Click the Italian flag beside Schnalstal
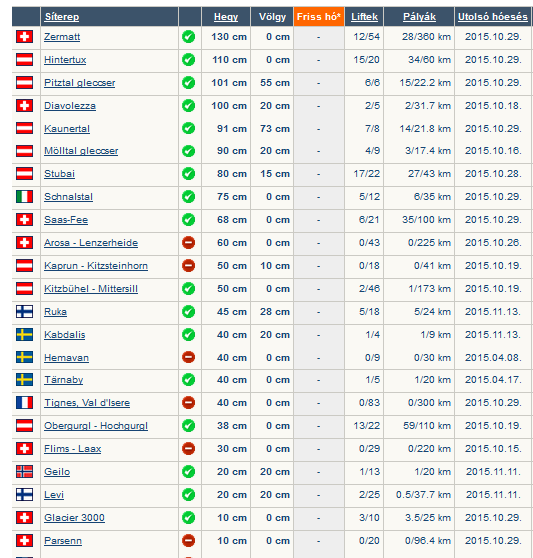Viewport: 533px width, 558px height. click(x=25, y=196)
